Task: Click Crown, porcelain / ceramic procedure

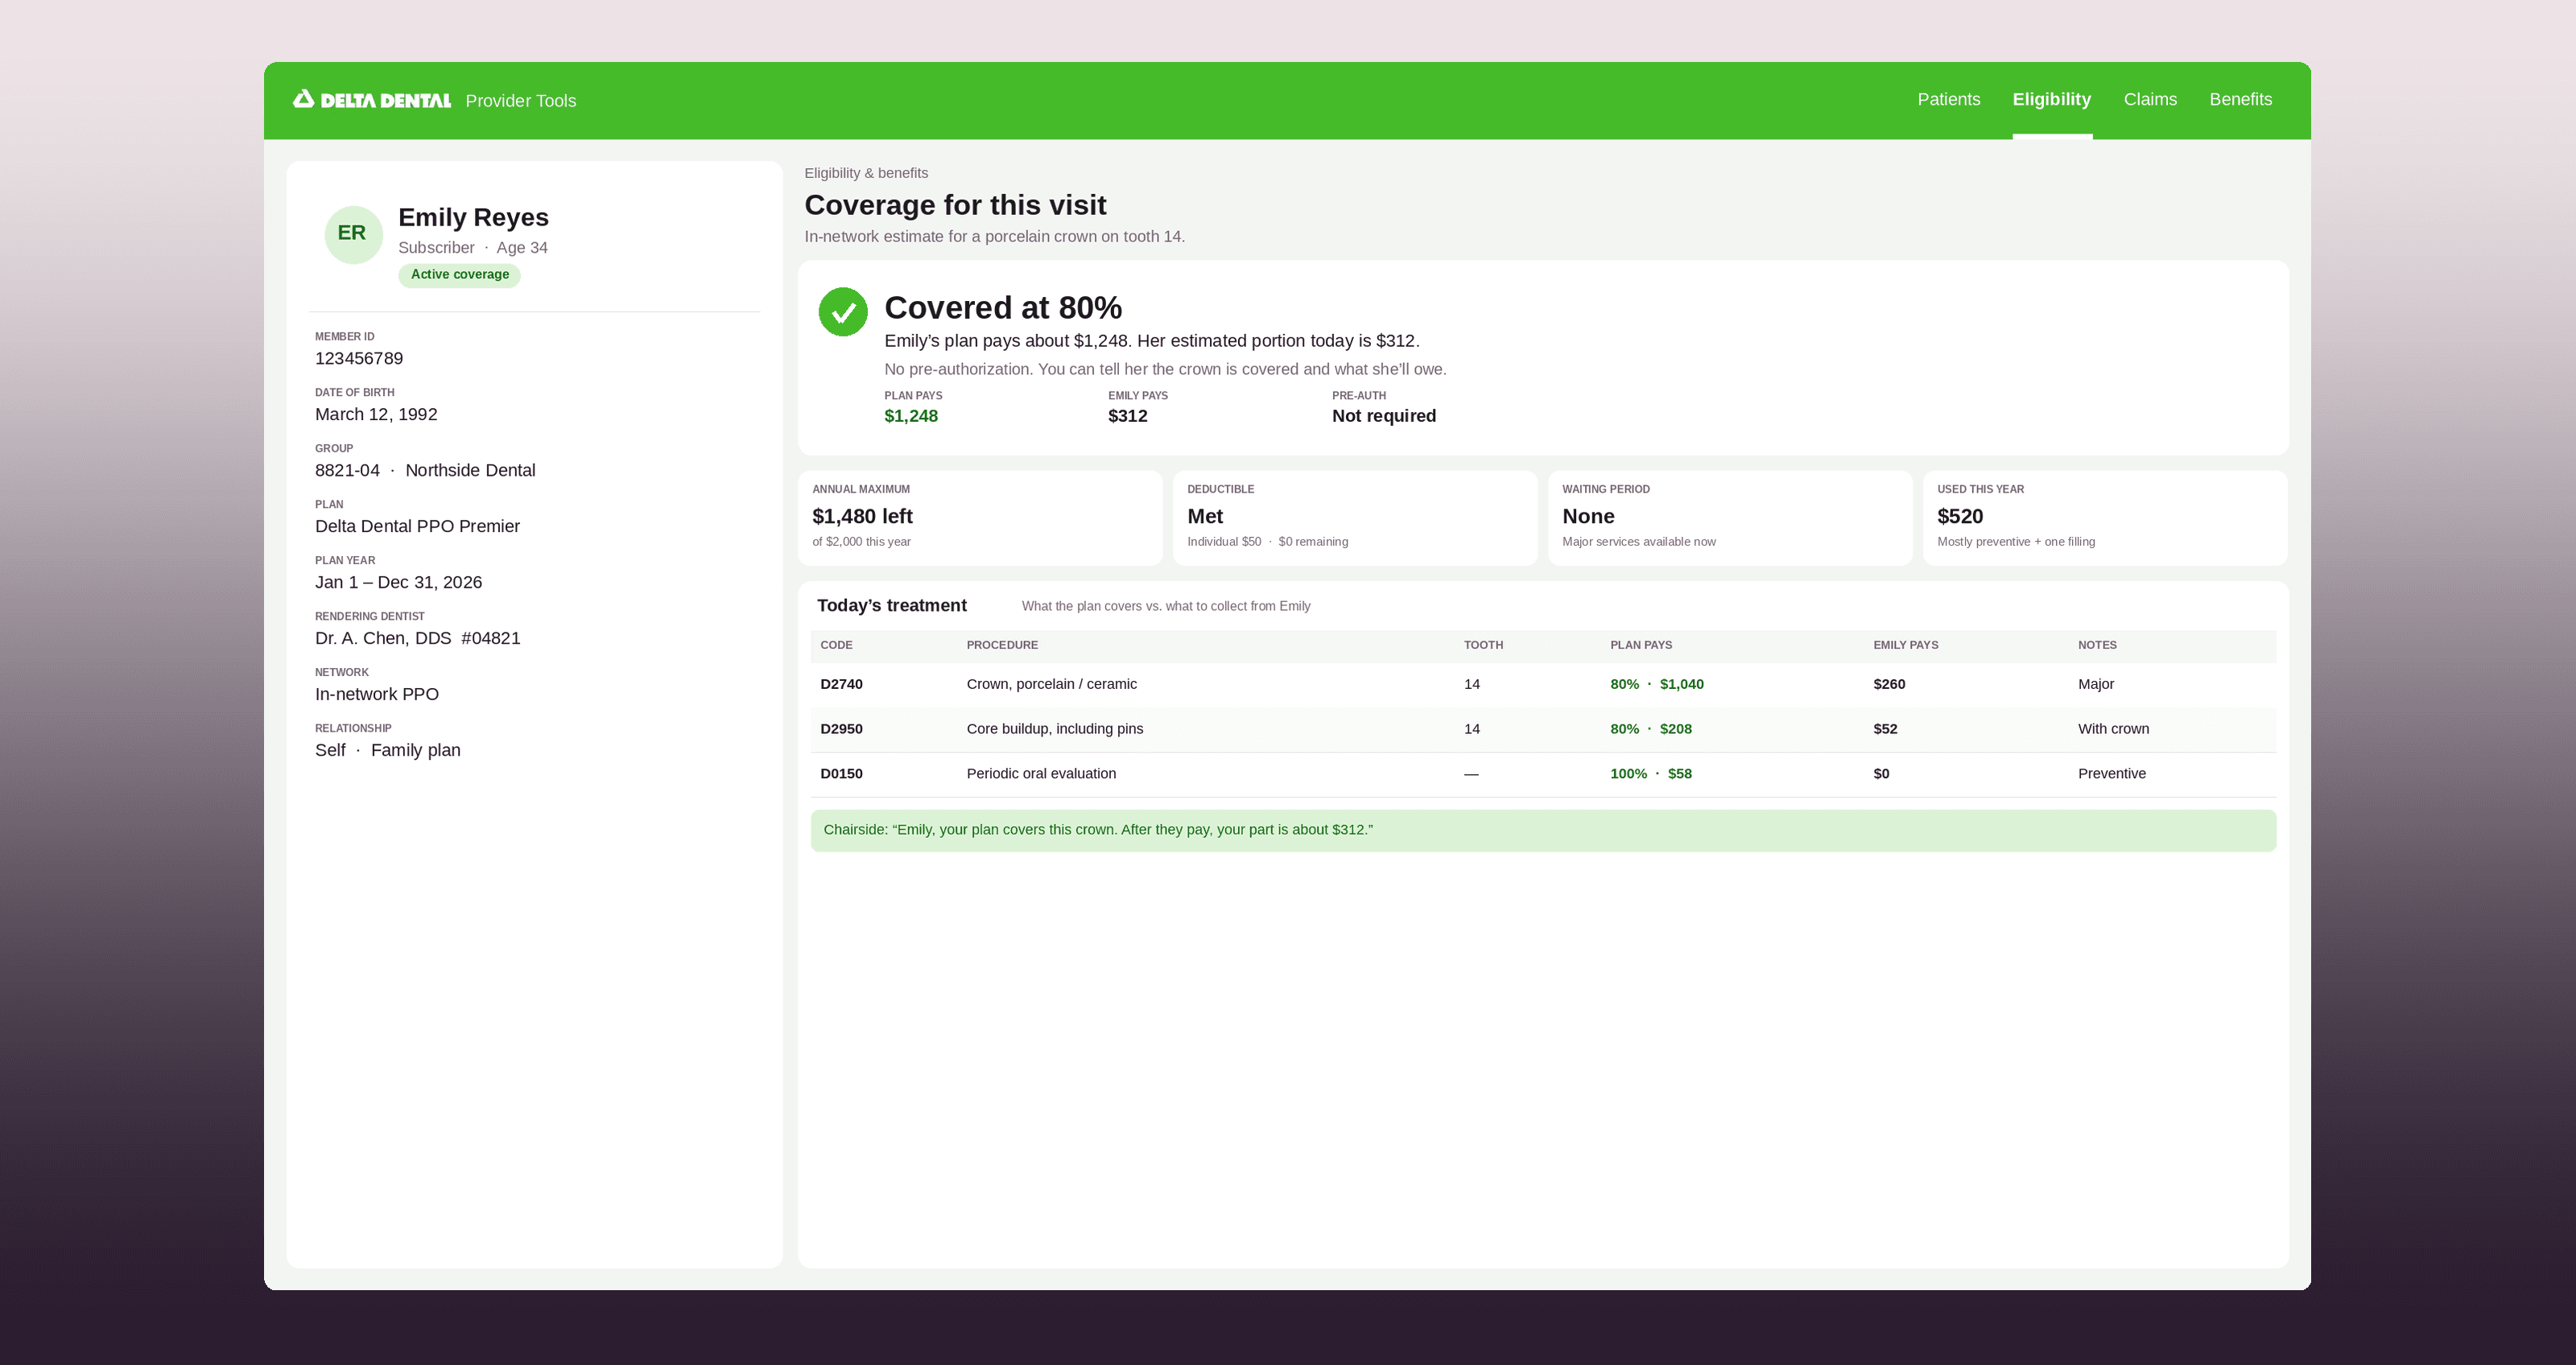Action: pos(1051,684)
